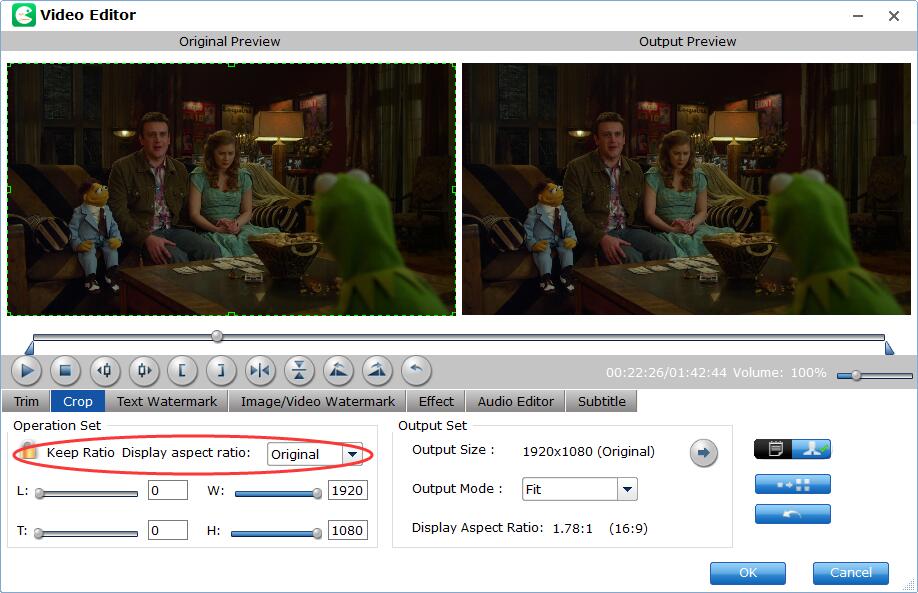The width and height of the screenshot is (918, 593).
Task: Click the timeline playhead knob
Action: [217, 336]
